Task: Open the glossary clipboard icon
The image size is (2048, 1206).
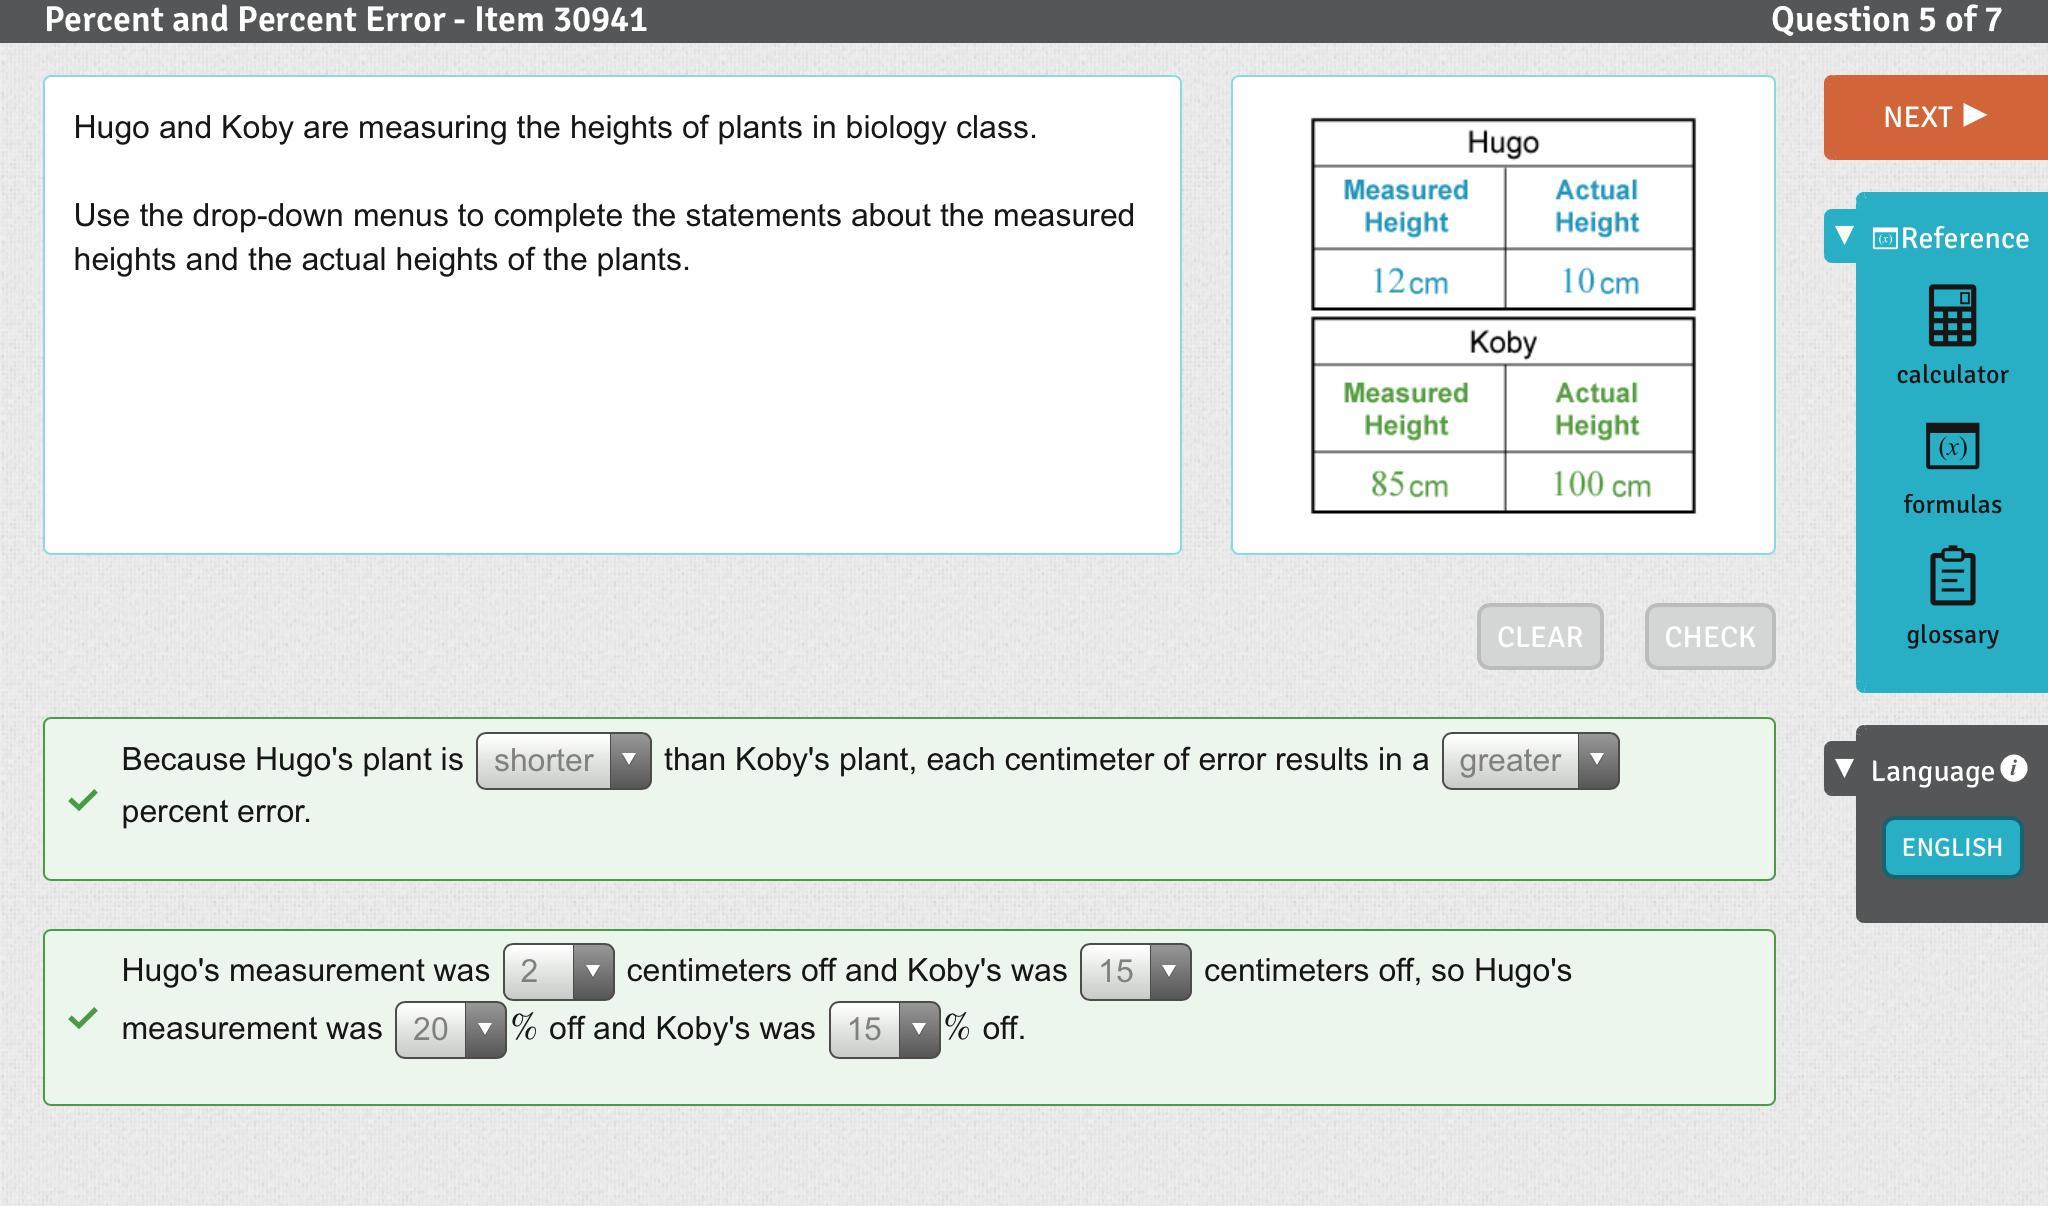Action: [1951, 577]
